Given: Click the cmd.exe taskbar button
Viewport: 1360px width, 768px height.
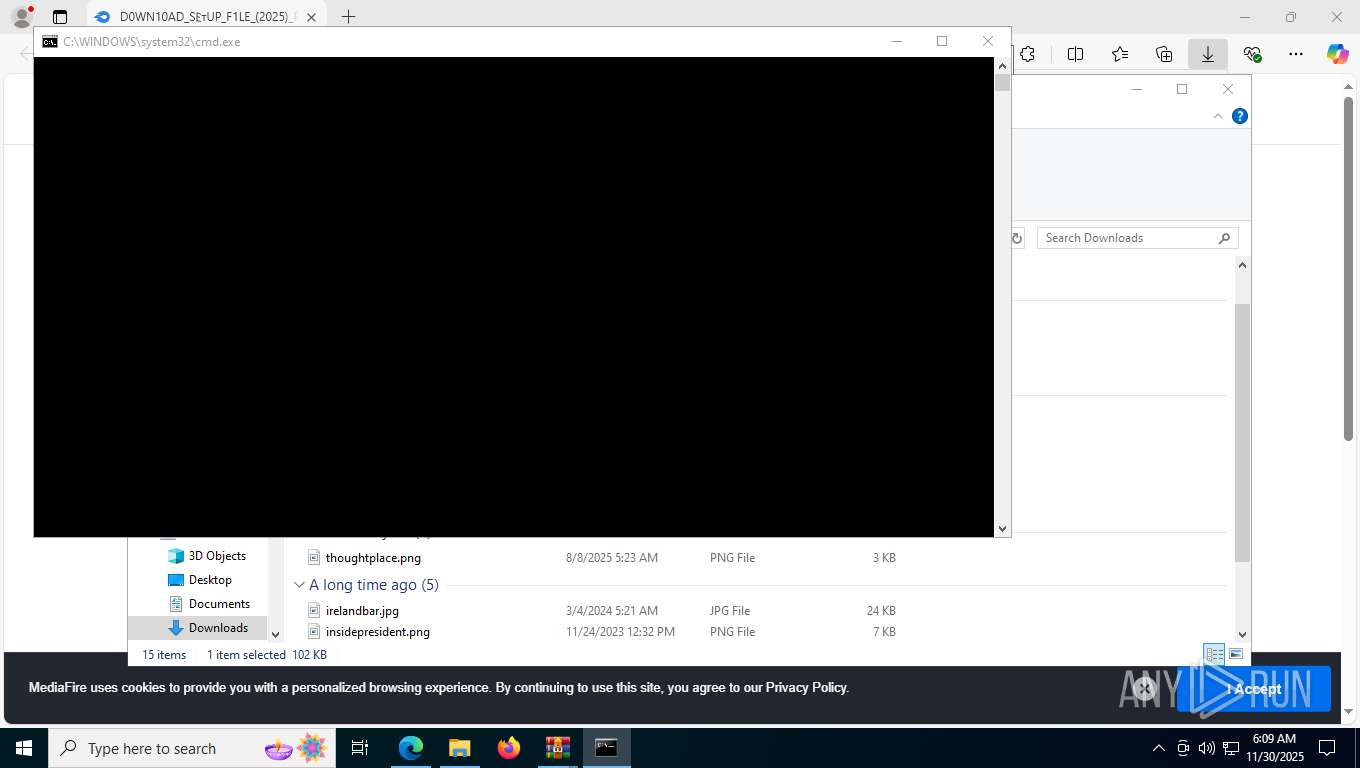Looking at the screenshot, I should [x=606, y=748].
